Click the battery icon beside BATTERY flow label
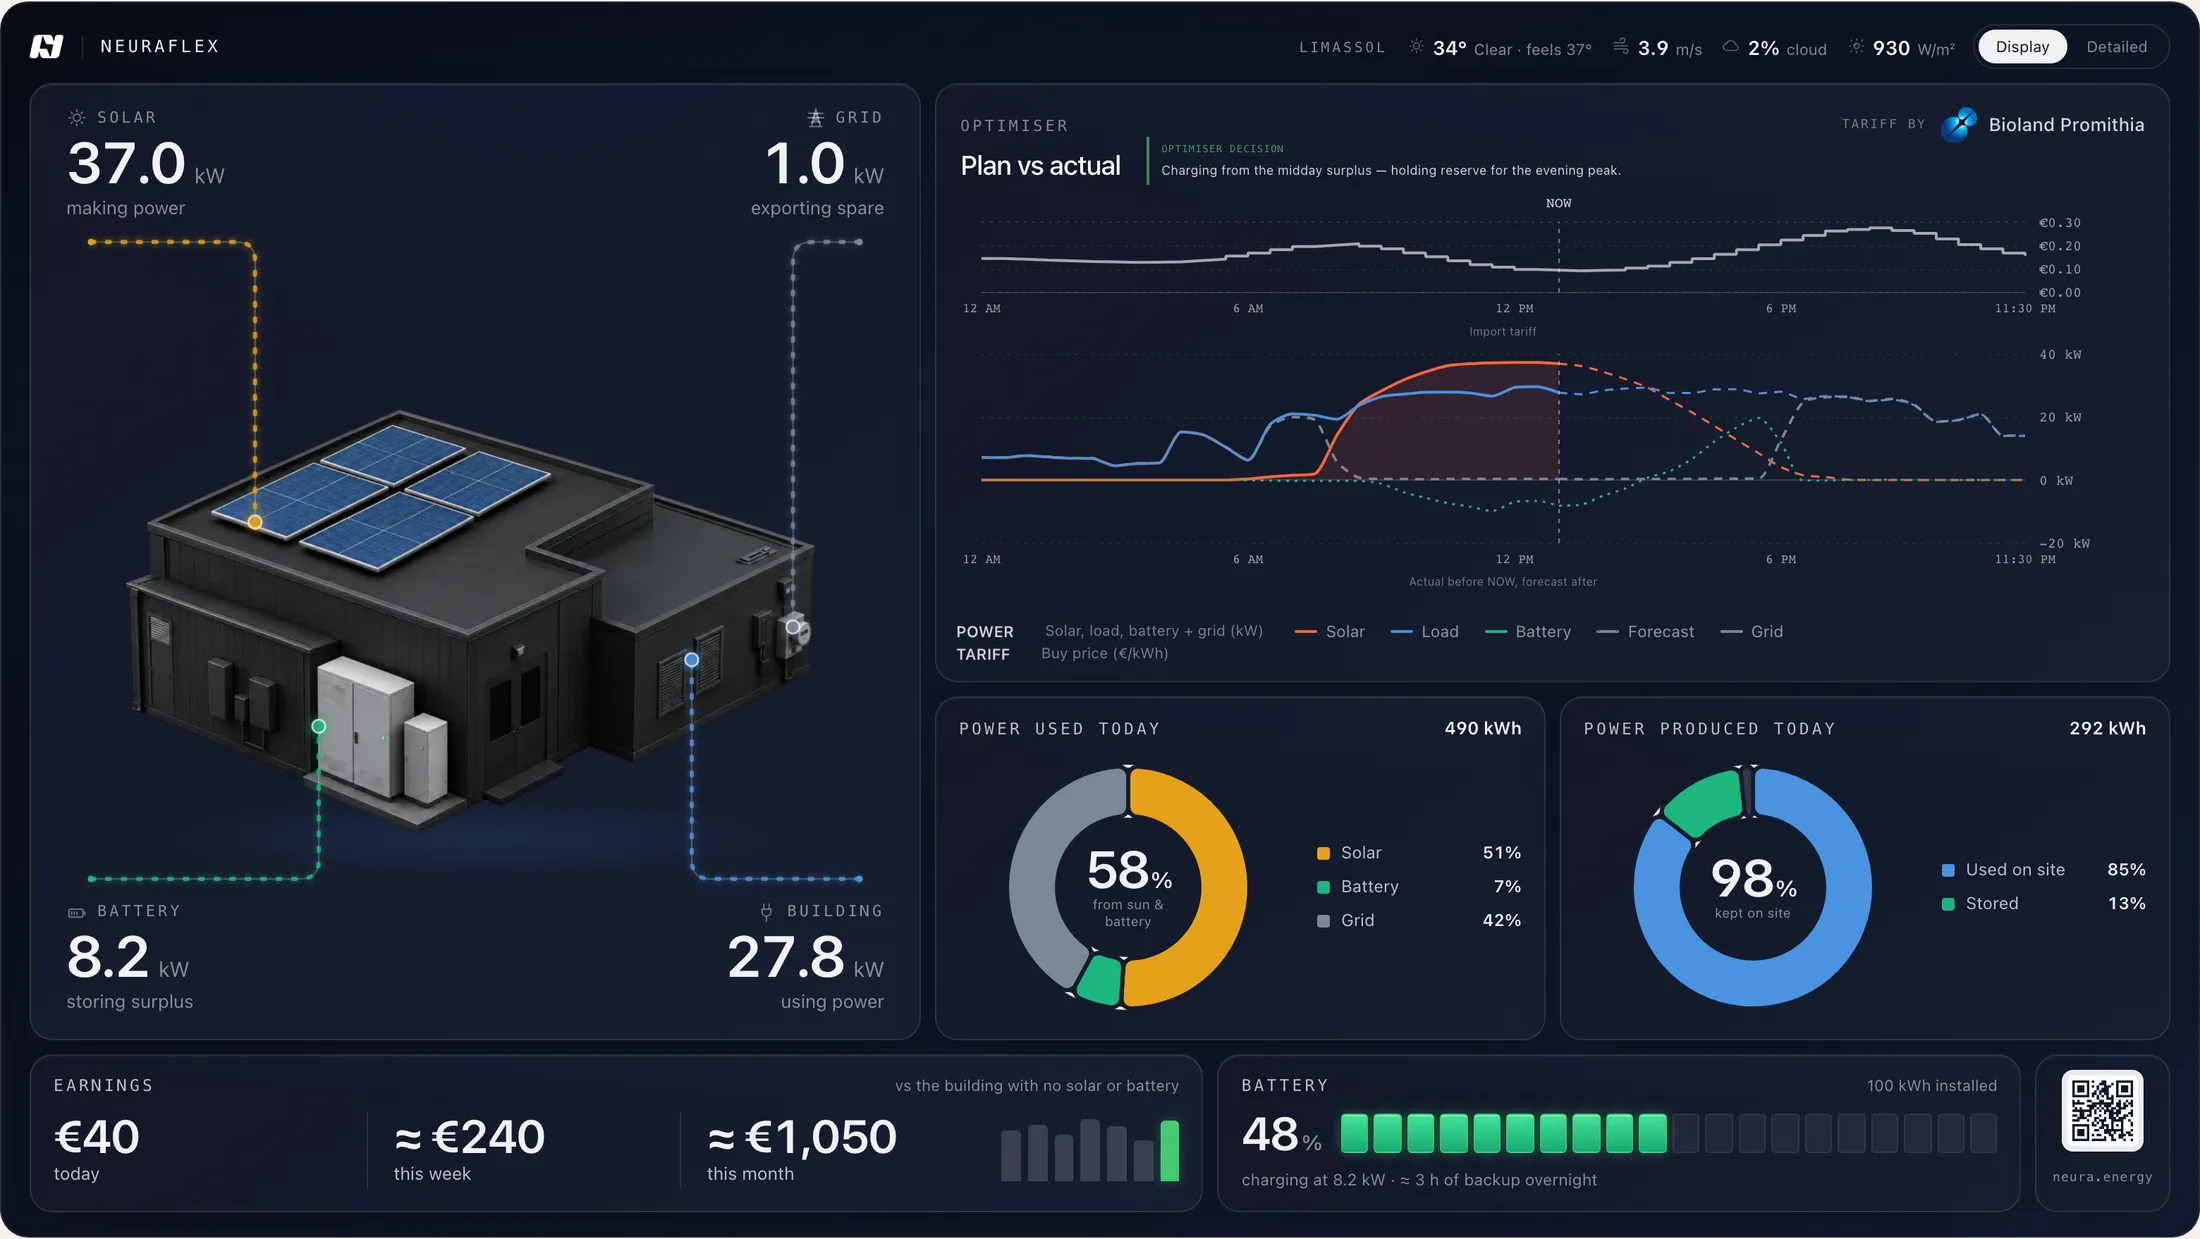 click(76, 912)
